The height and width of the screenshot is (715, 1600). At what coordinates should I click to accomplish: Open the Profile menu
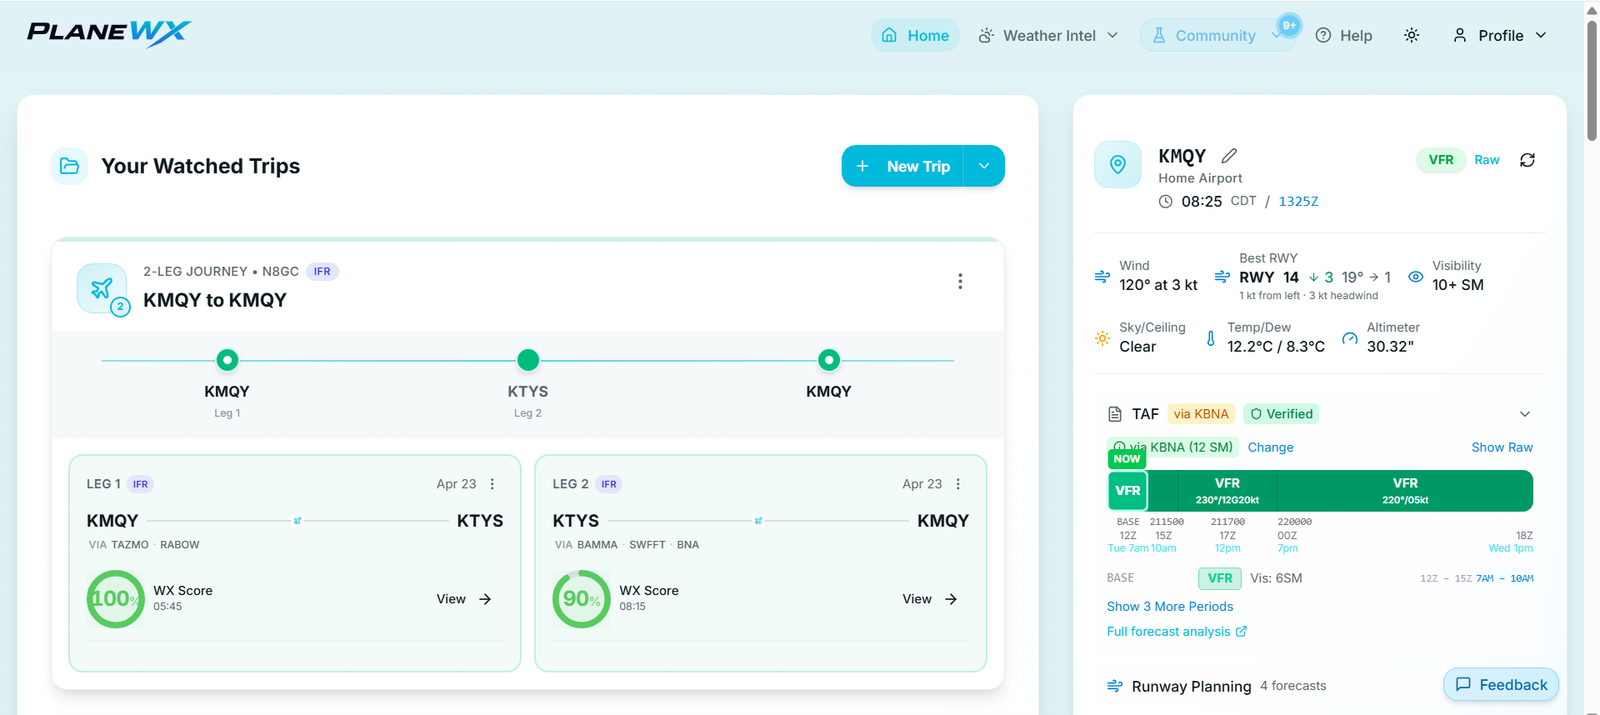(1500, 35)
